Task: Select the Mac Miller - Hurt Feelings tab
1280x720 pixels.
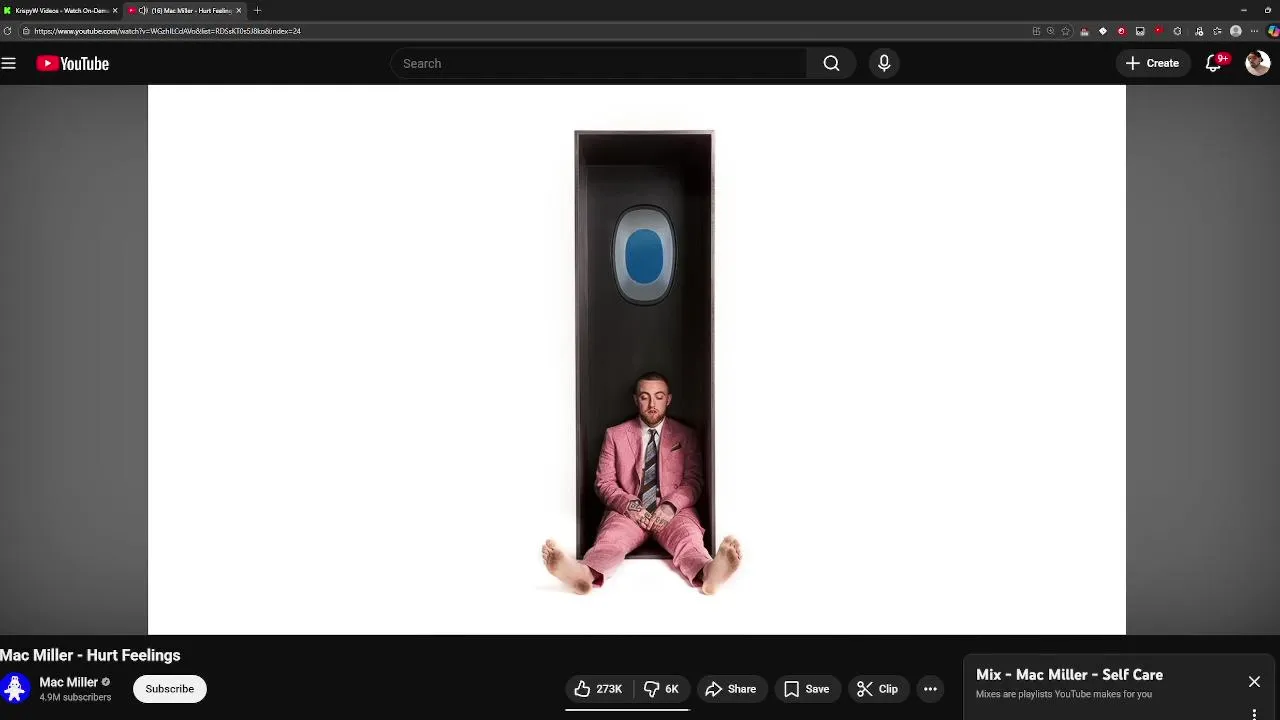Action: 185,10
